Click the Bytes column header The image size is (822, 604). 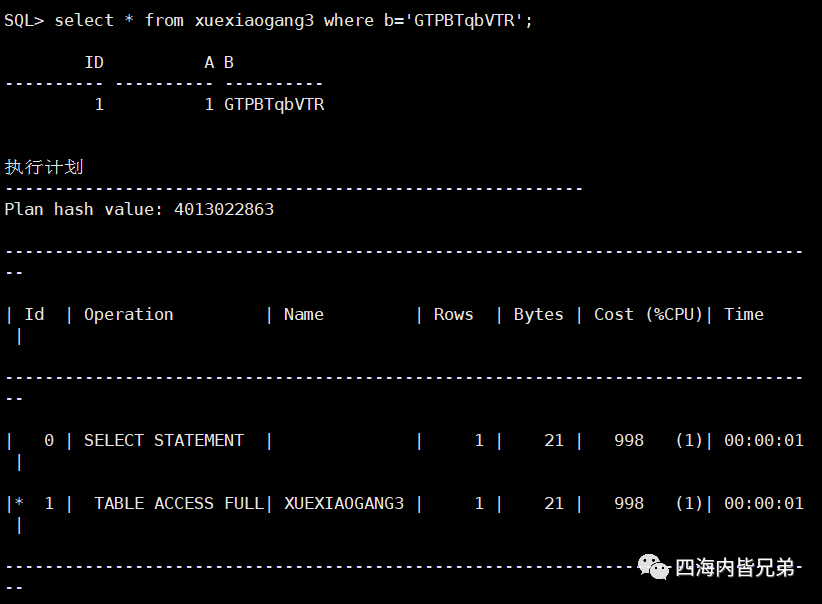[538, 315]
